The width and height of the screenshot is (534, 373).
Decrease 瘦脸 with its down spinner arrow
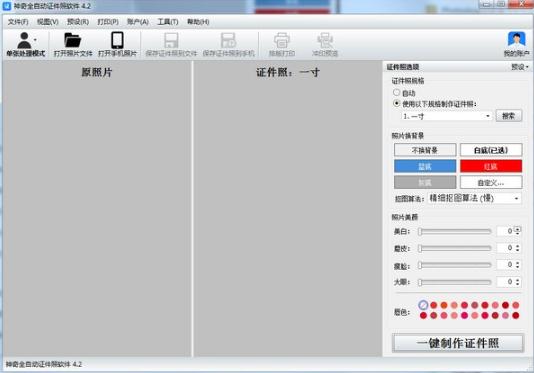[518, 267]
